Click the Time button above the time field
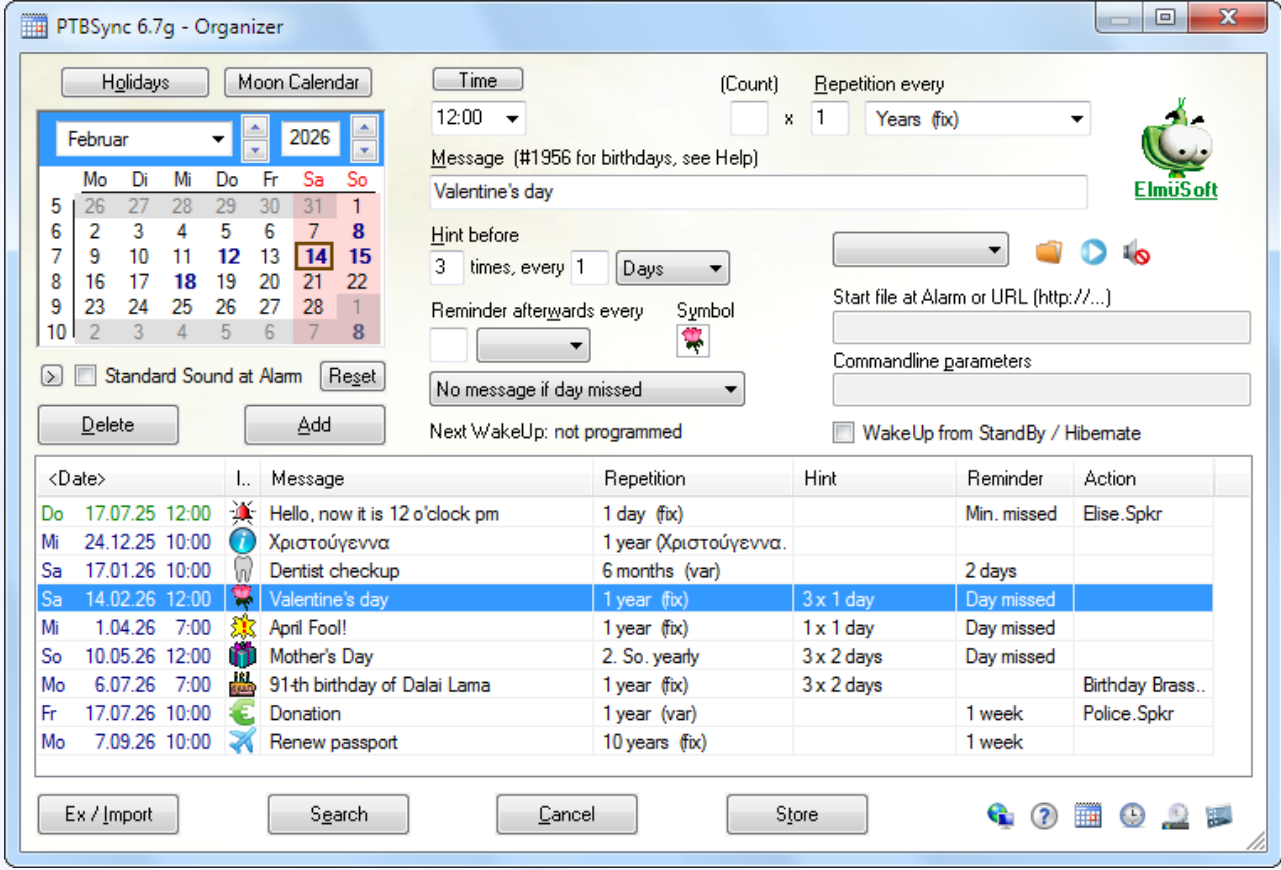Image resolution: width=1281 pixels, height=870 pixels. tap(477, 79)
